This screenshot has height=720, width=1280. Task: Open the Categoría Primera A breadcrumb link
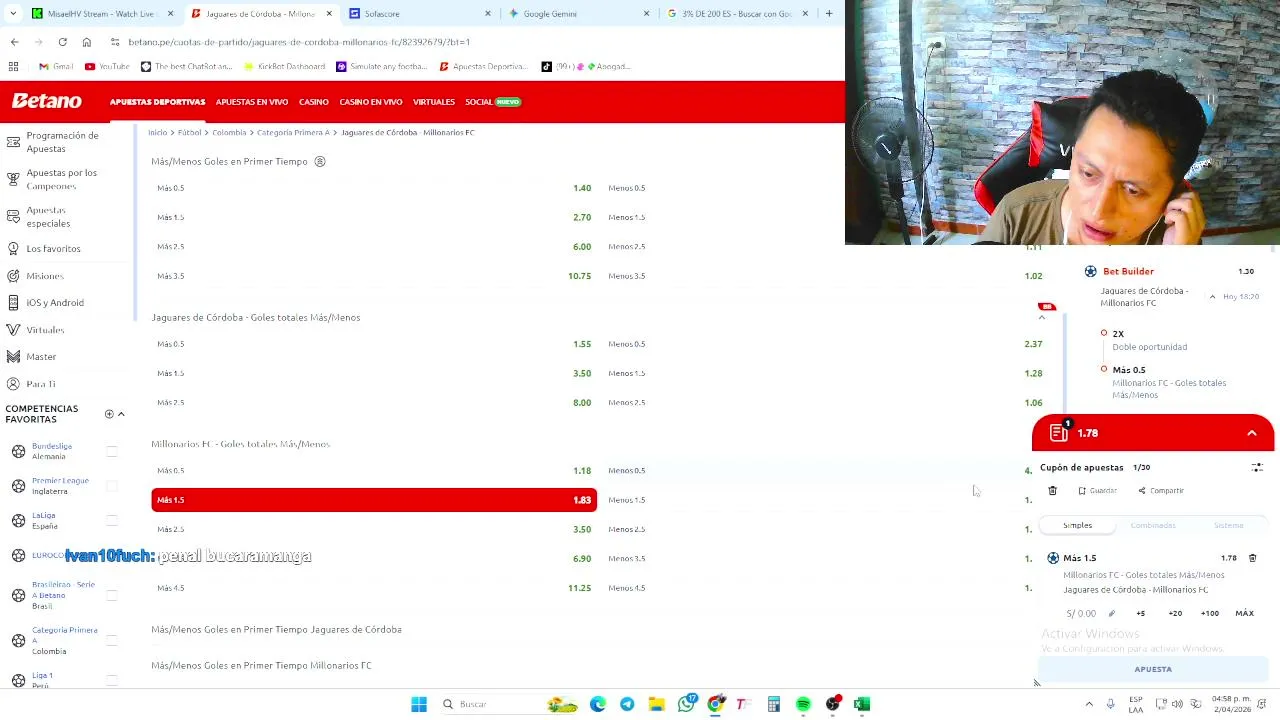tap(292, 132)
